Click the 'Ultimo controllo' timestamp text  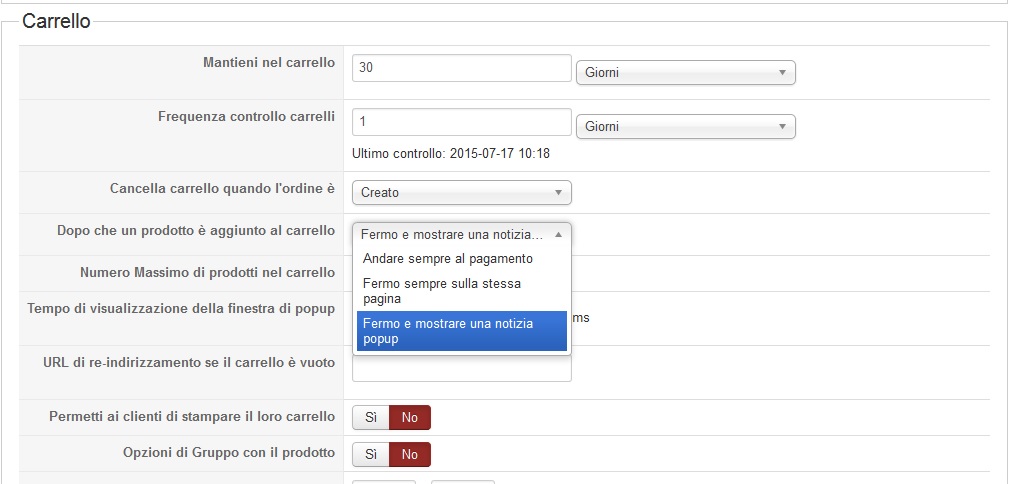coord(451,154)
